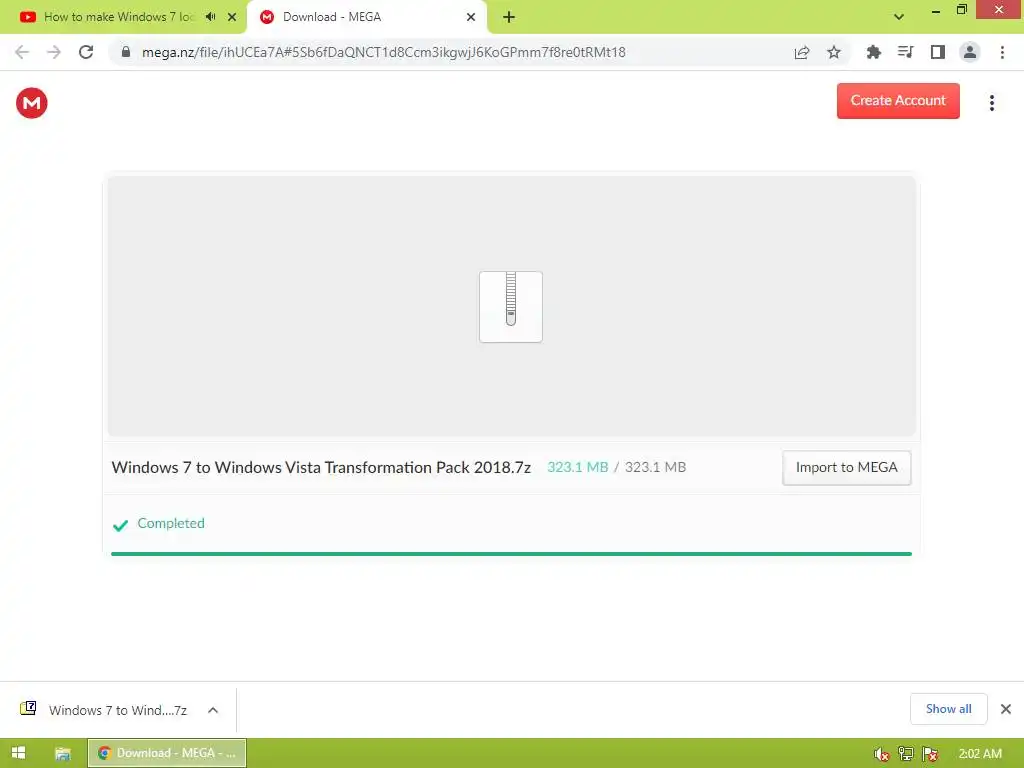This screenshot has height=768, width=1024.
Task: Go back to previous page
Action: pyautogui.click(x=22, y=52)
